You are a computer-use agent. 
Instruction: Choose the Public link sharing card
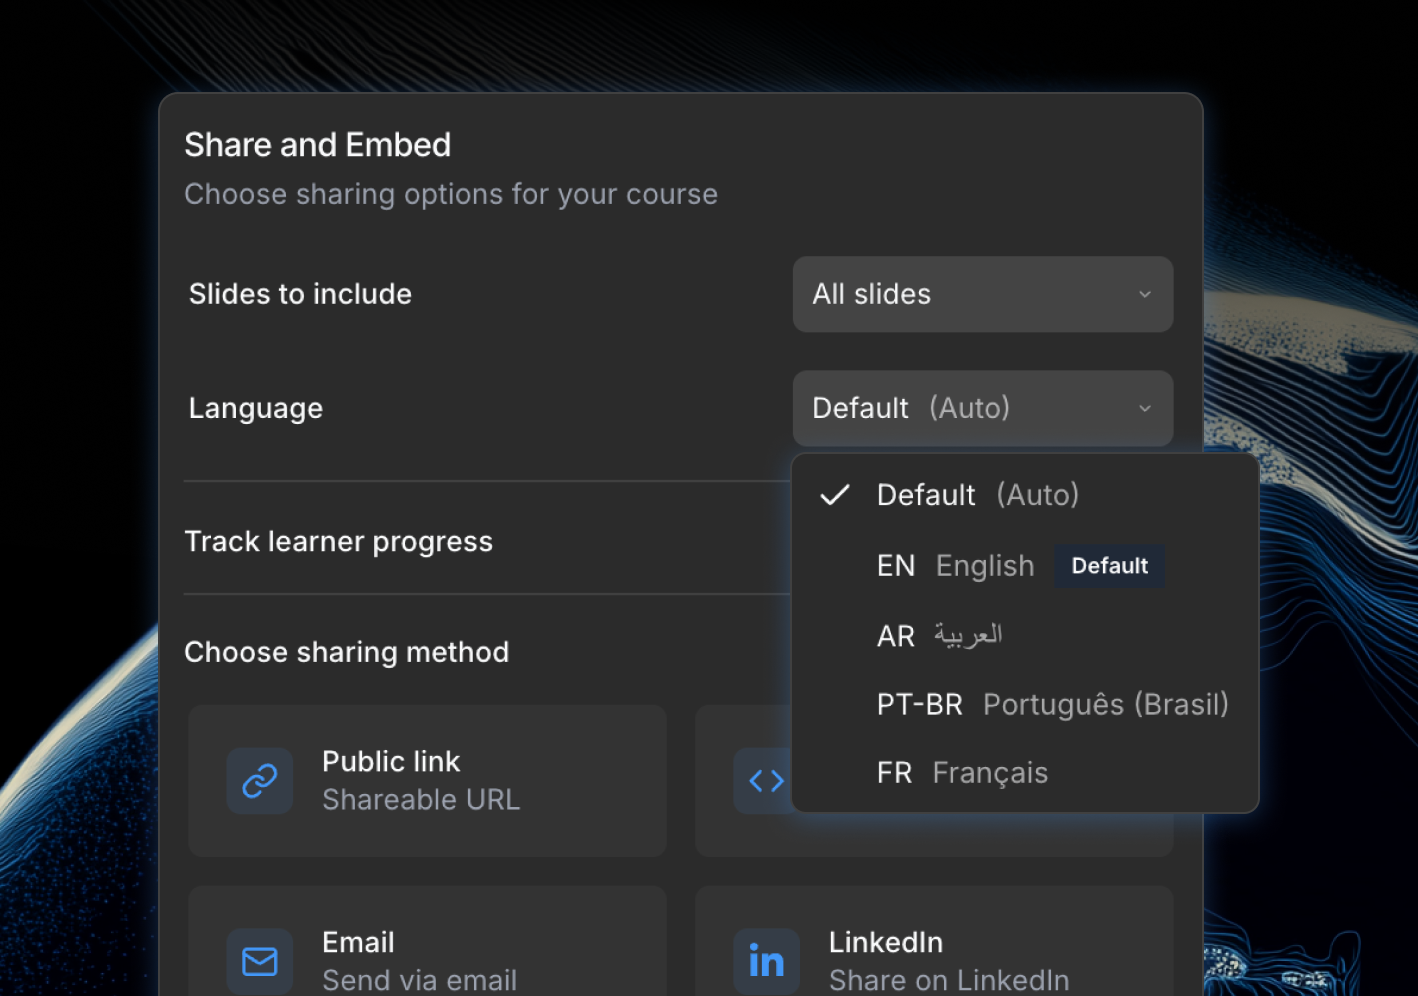point(427,780)
